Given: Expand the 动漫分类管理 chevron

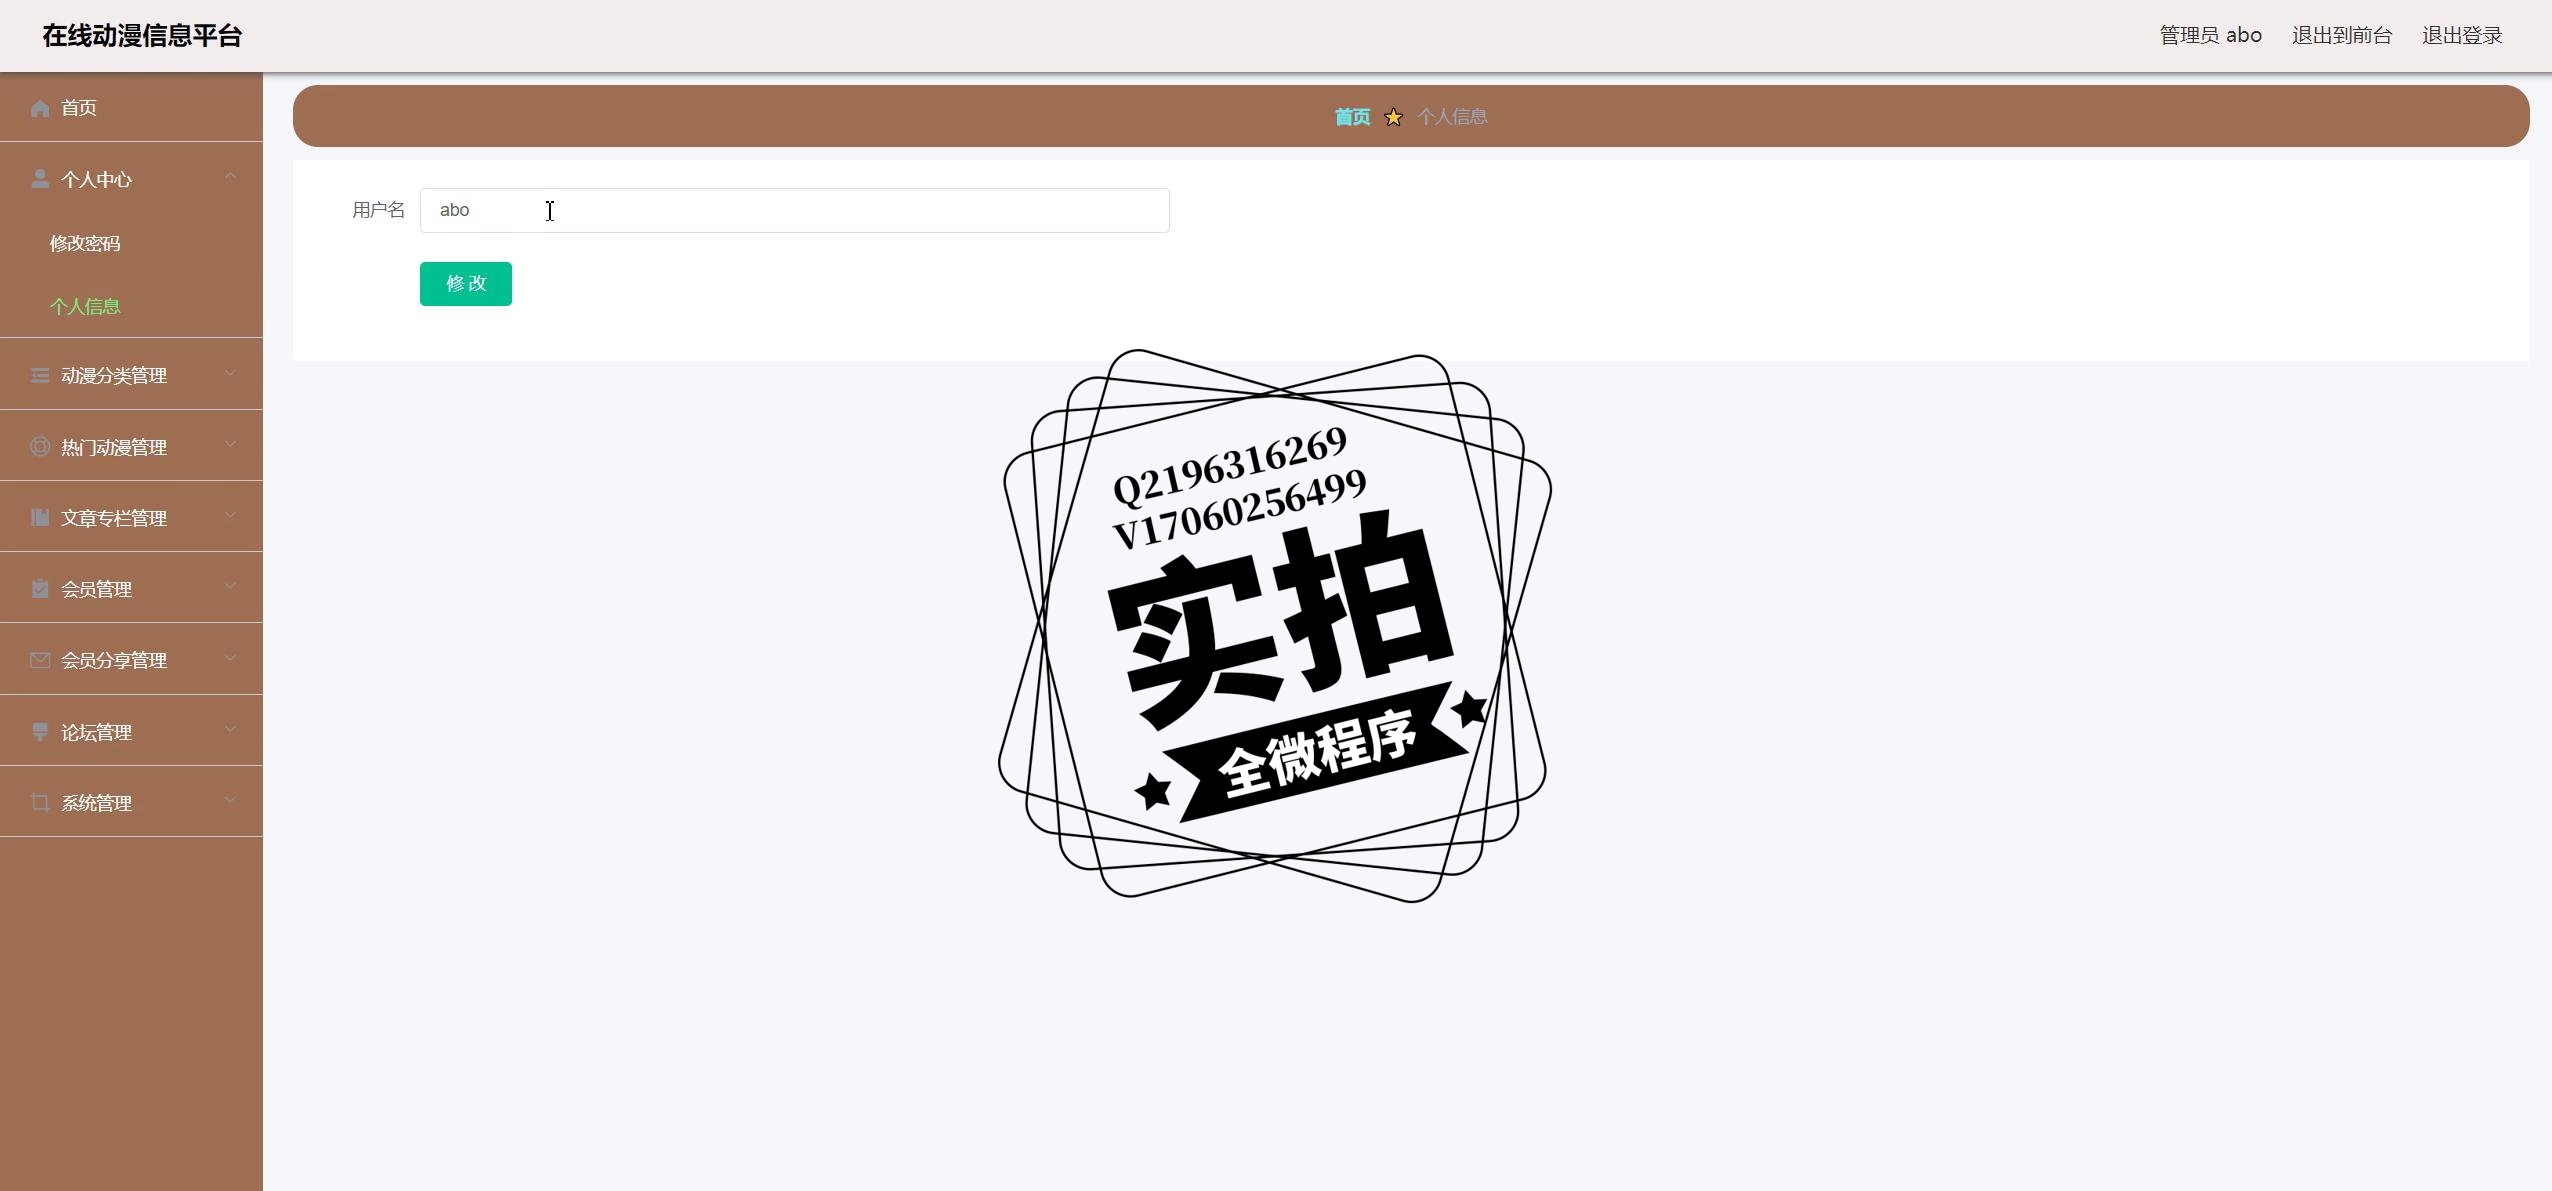Looking at the screenshot, I should click(231, 373).
